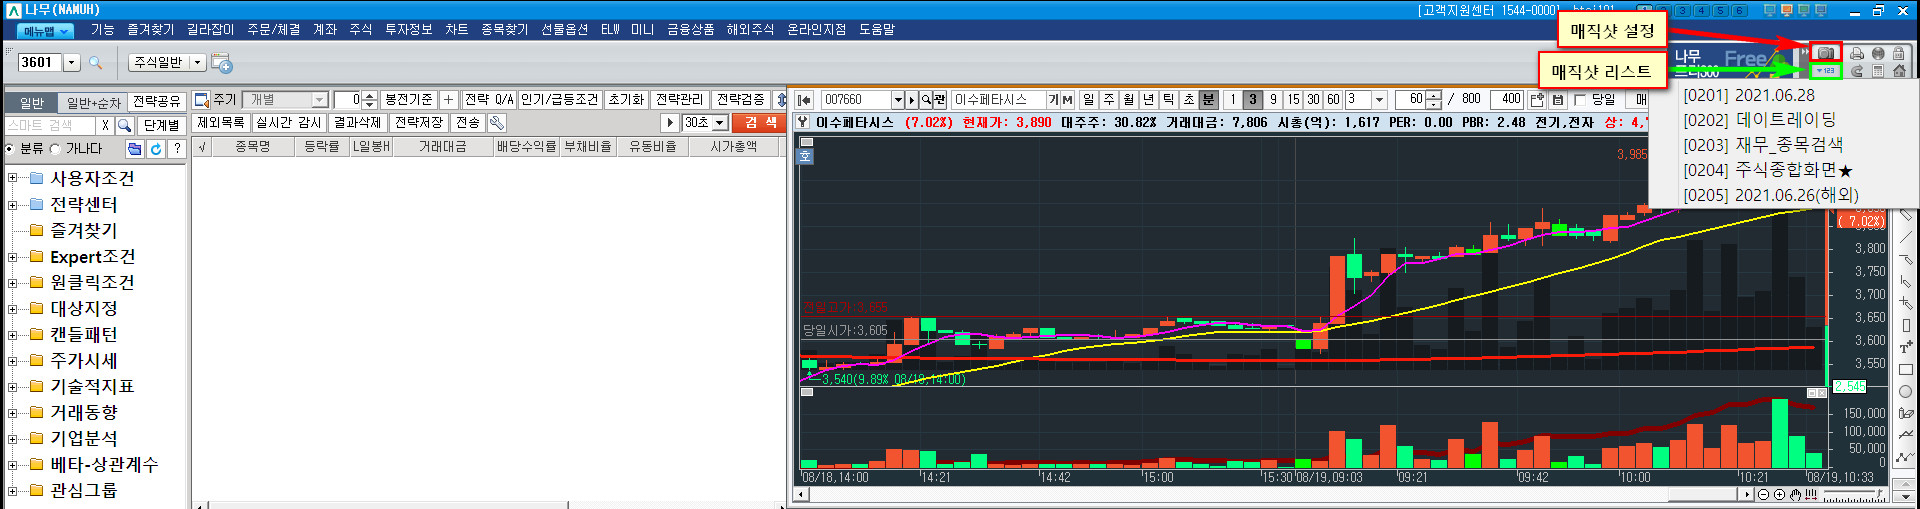Image resolution: width=1920 pixels, height=509 pixels.
Task: Select the 분류 radio button
Action: click(x=9, y=149)
